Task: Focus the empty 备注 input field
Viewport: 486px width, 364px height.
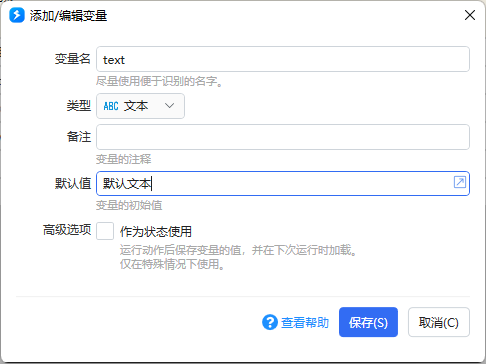Action: pyautogui.click(x=283, y=137)
